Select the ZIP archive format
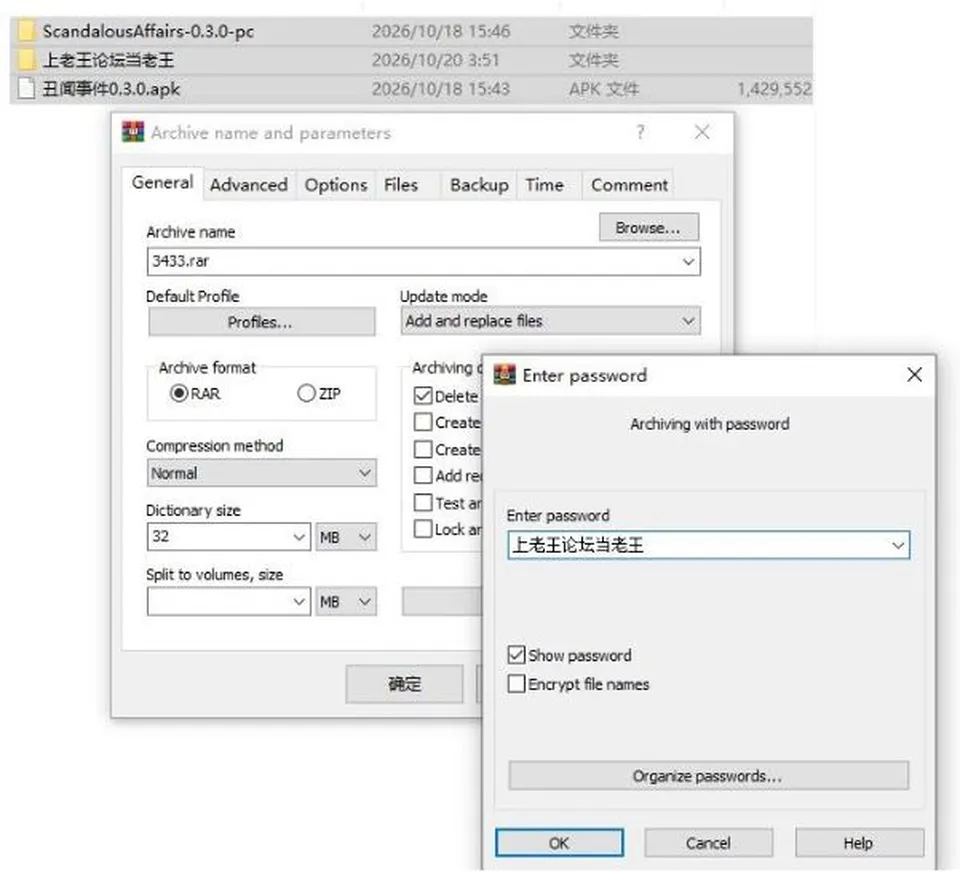This screenshot has height=872, width=960. (x=306, y=393)
